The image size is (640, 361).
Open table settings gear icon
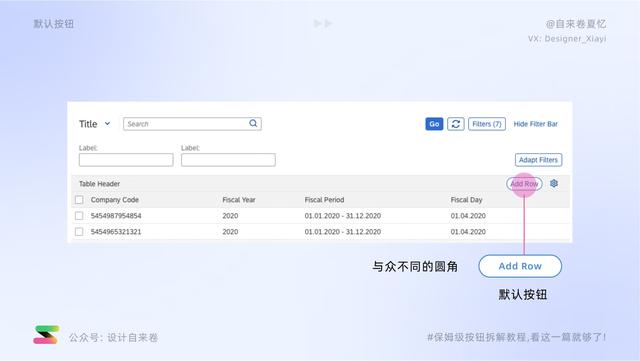tap(554, 183)
